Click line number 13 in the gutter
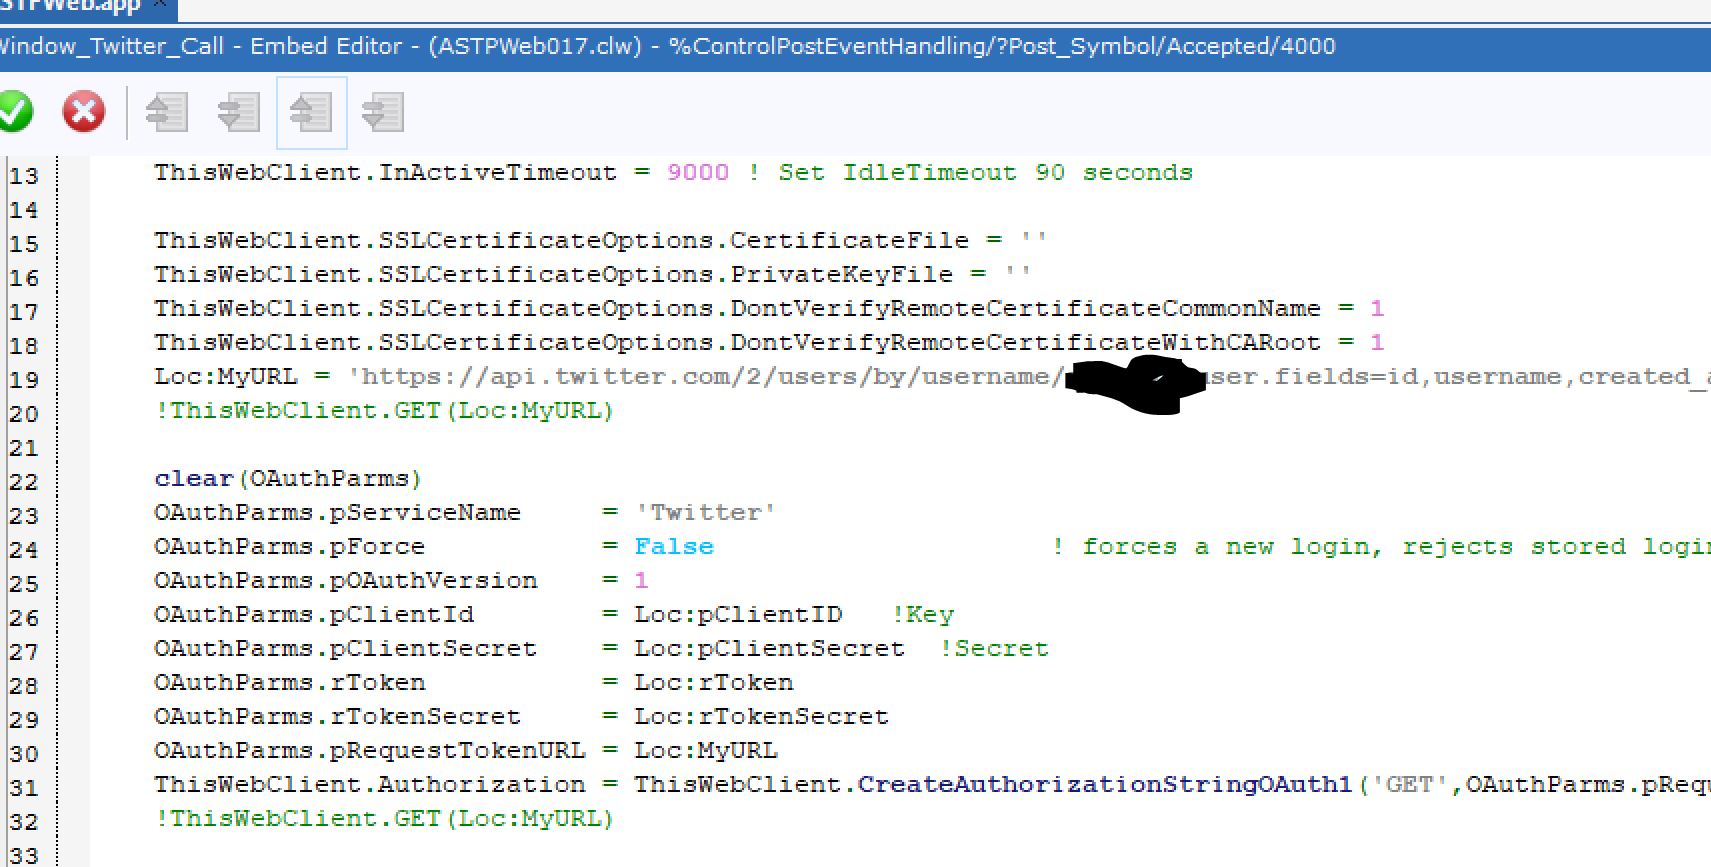 (24, 176)
